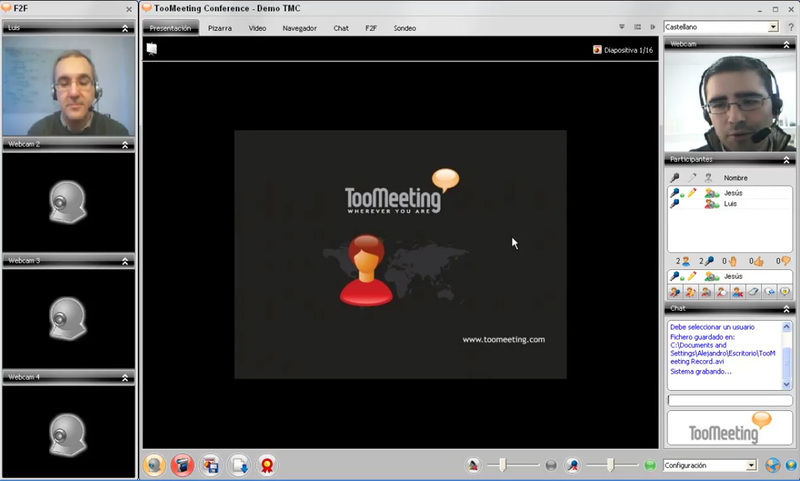Click the microphone level icon
Image resolution: width=800 pixels, height=481 pixels.
[572, 465]
